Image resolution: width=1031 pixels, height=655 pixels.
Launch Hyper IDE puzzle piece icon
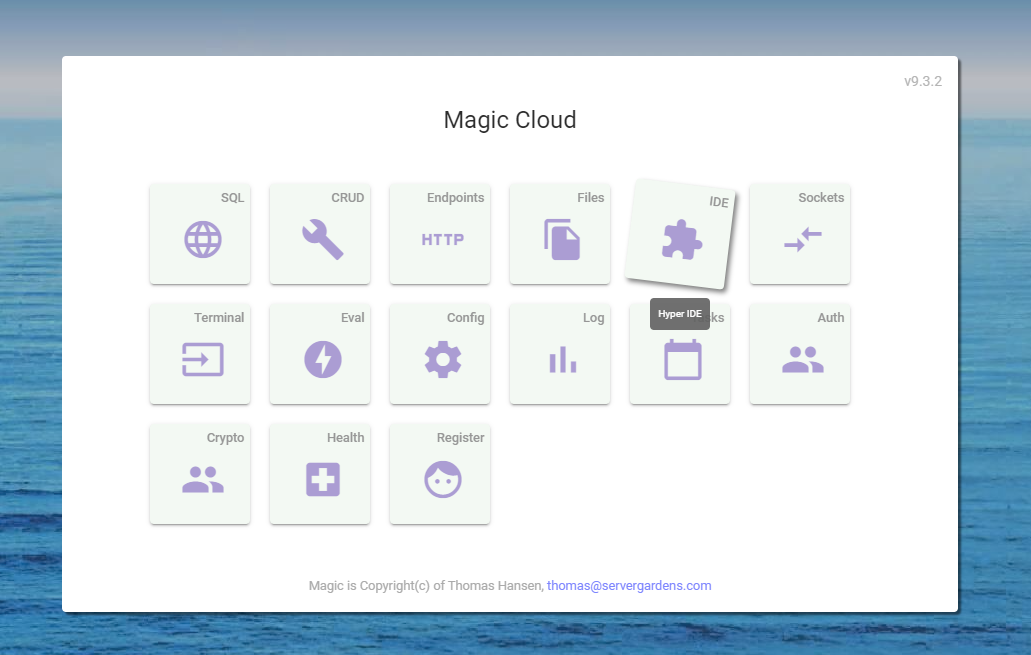tap(682, 240)
